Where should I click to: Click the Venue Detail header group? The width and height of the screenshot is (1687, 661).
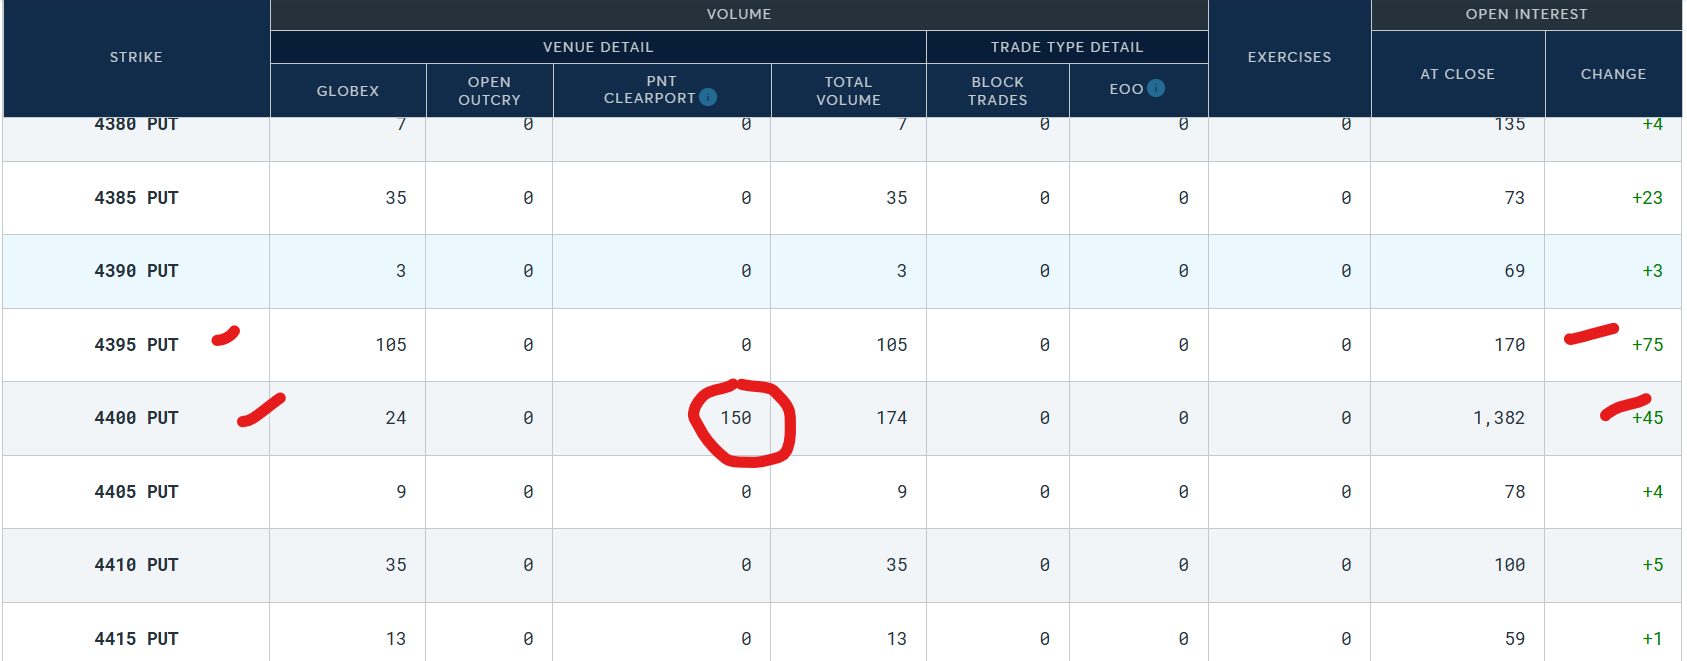(x=598, y=47)
